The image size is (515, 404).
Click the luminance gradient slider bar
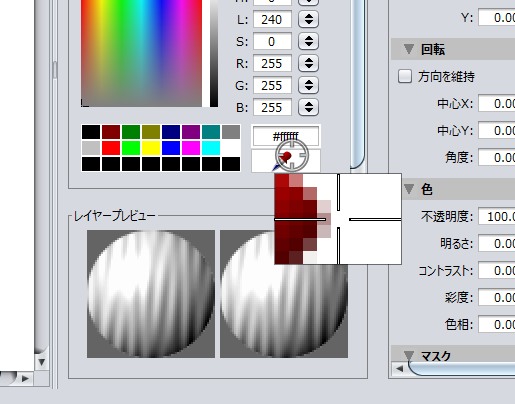[x=214, y=53]
